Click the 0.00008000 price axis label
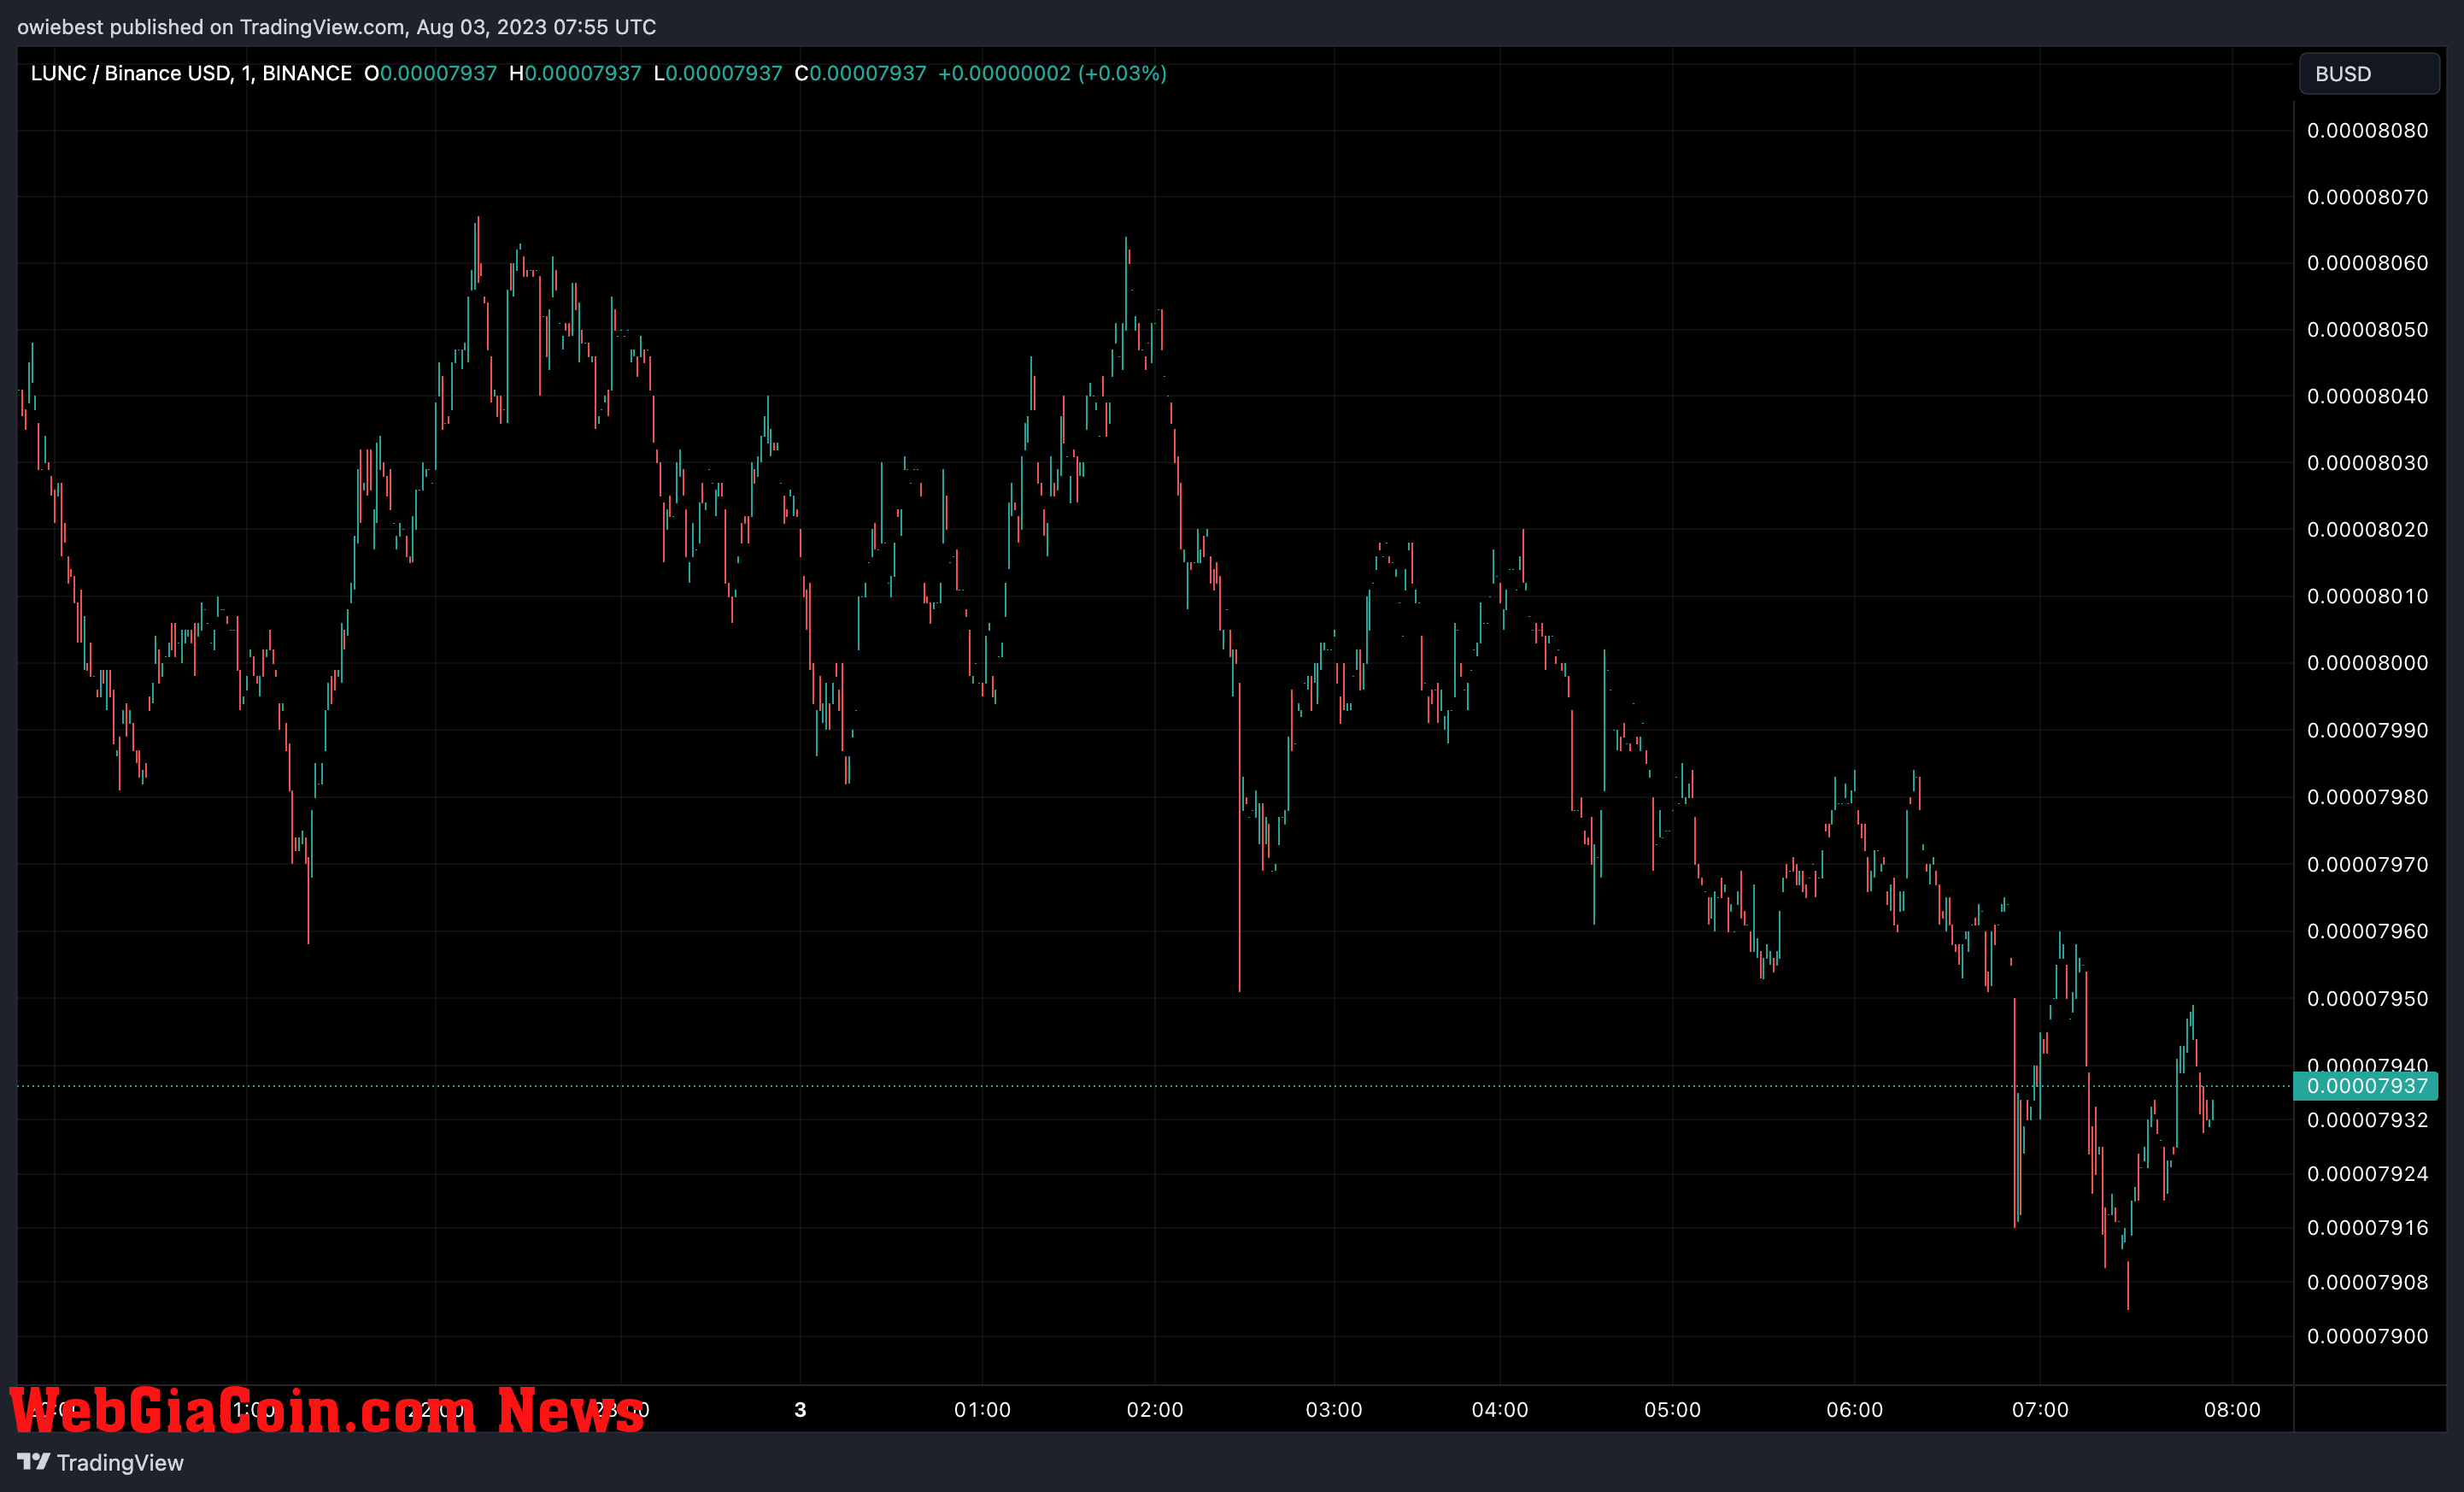Image resolution: width=2464 pixels, height=1492 pixels. click(x=2367, y=663)
